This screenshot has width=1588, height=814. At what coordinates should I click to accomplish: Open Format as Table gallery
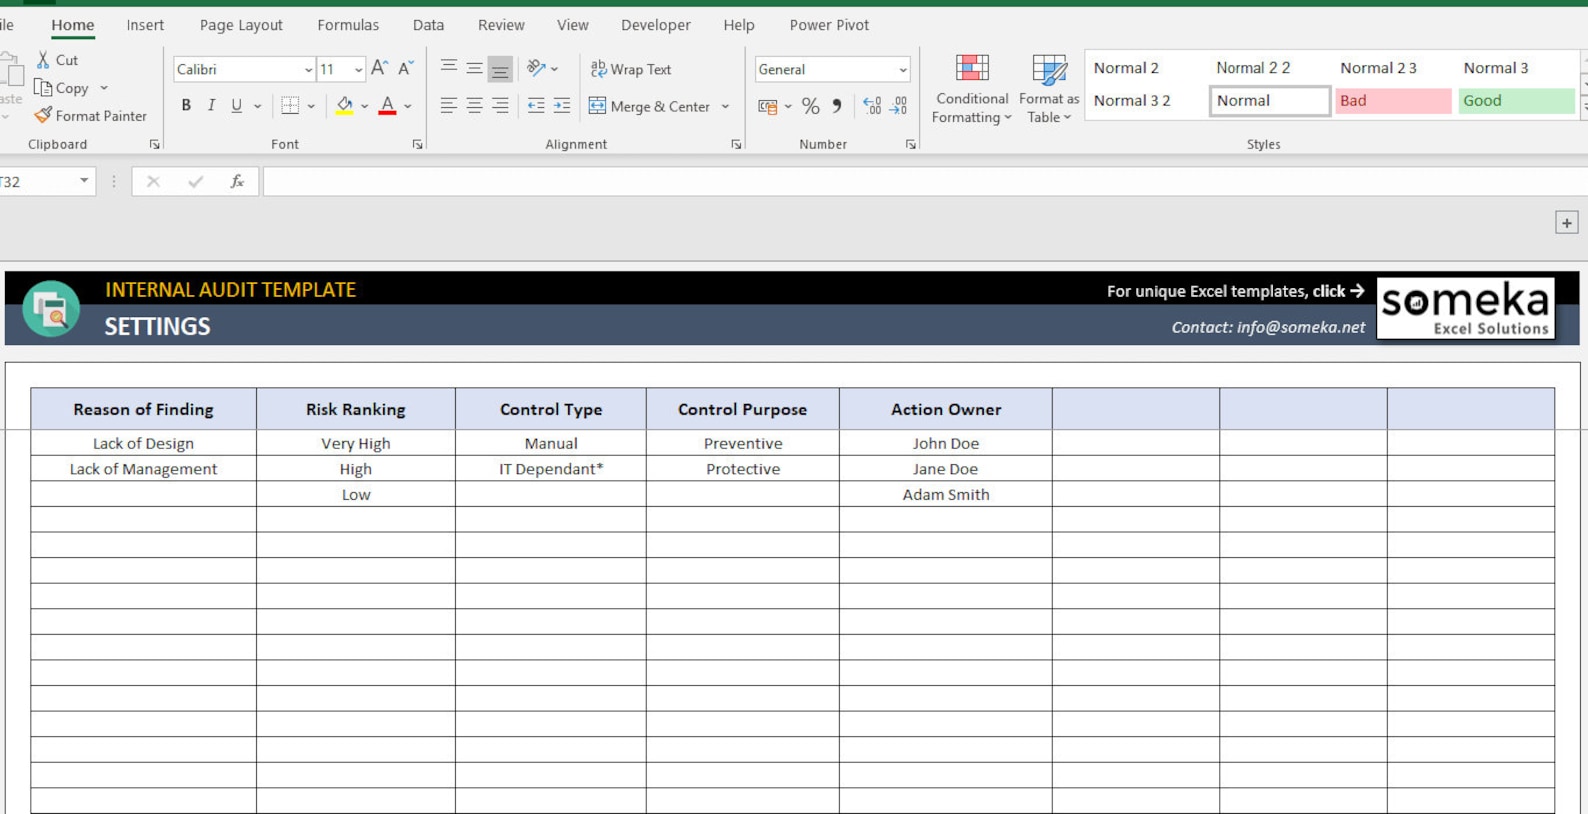pos(1049,89)
